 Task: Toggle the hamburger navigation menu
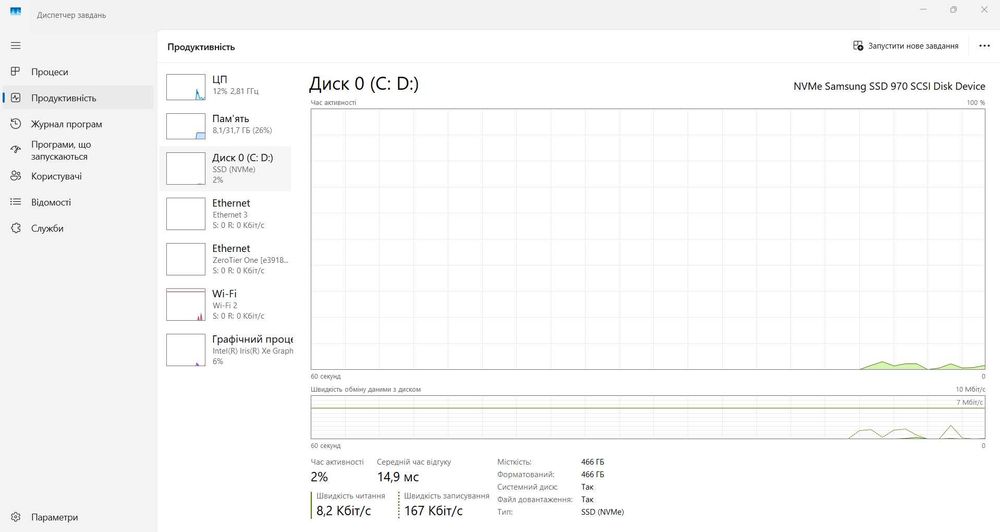click(x=15, y=46)
